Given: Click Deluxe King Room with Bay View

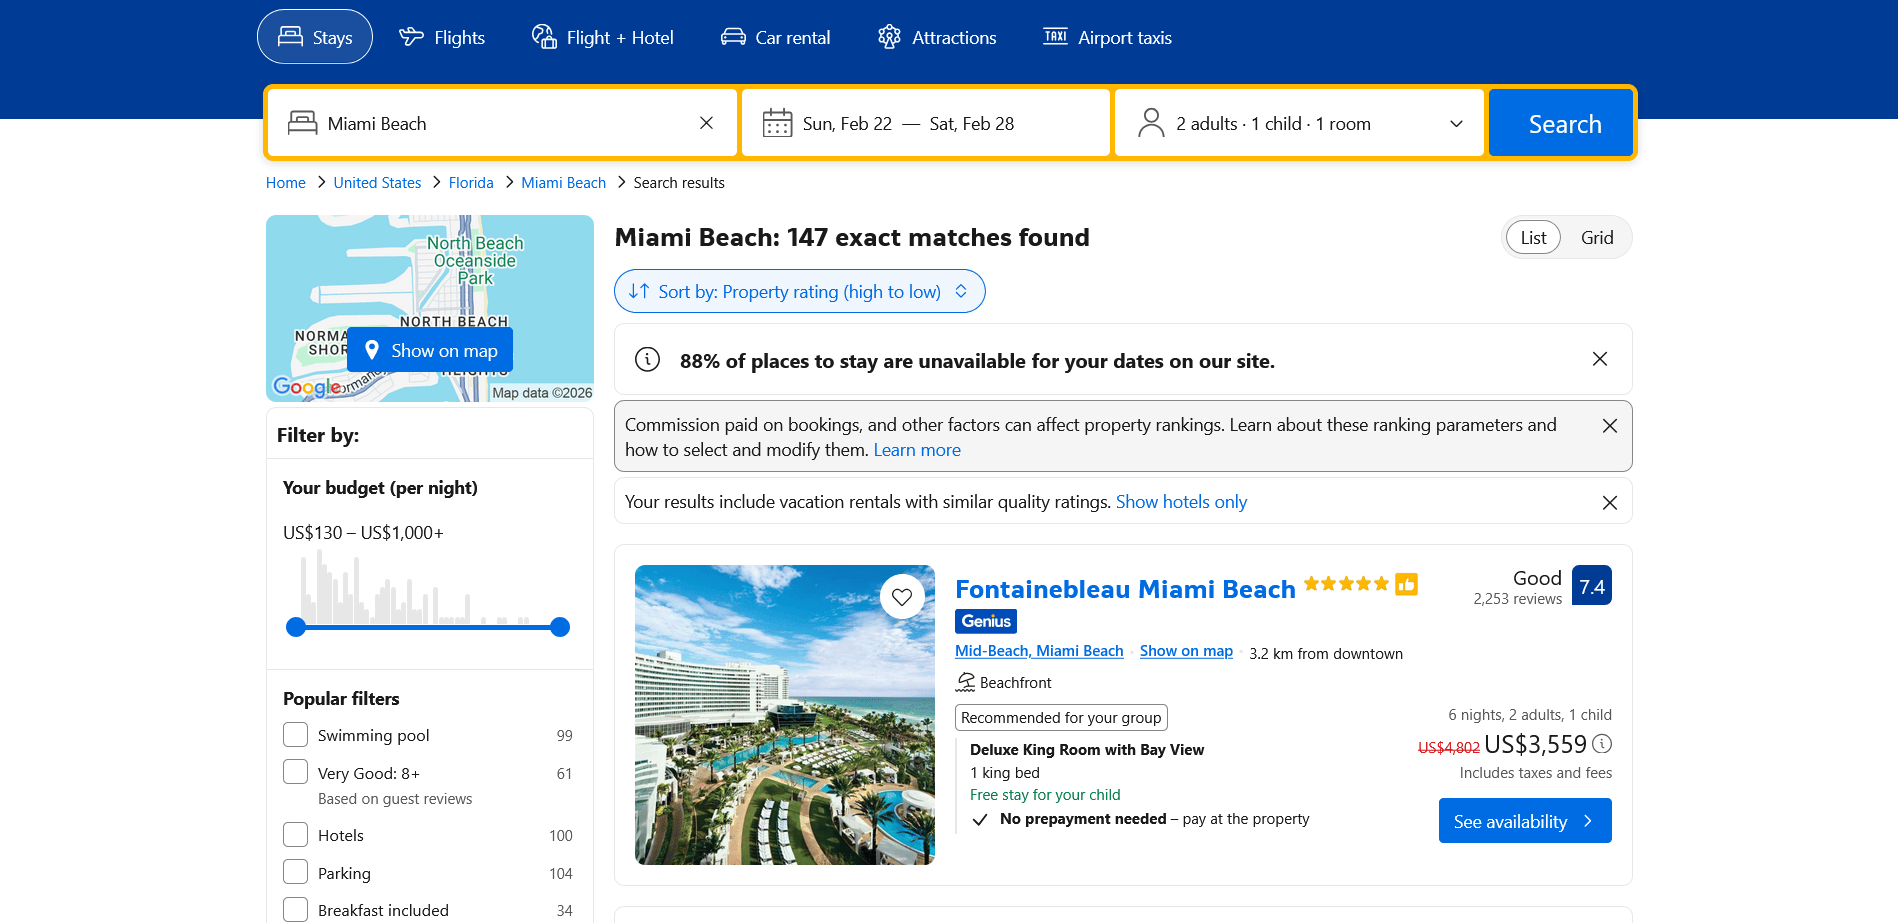Looking at the screenshot, I should coord(1087,750).
